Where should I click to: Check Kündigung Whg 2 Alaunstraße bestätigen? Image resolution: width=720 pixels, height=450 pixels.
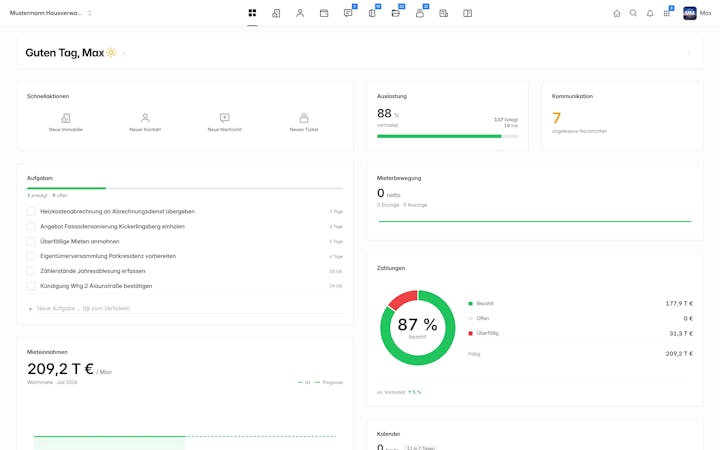[31, 286]
